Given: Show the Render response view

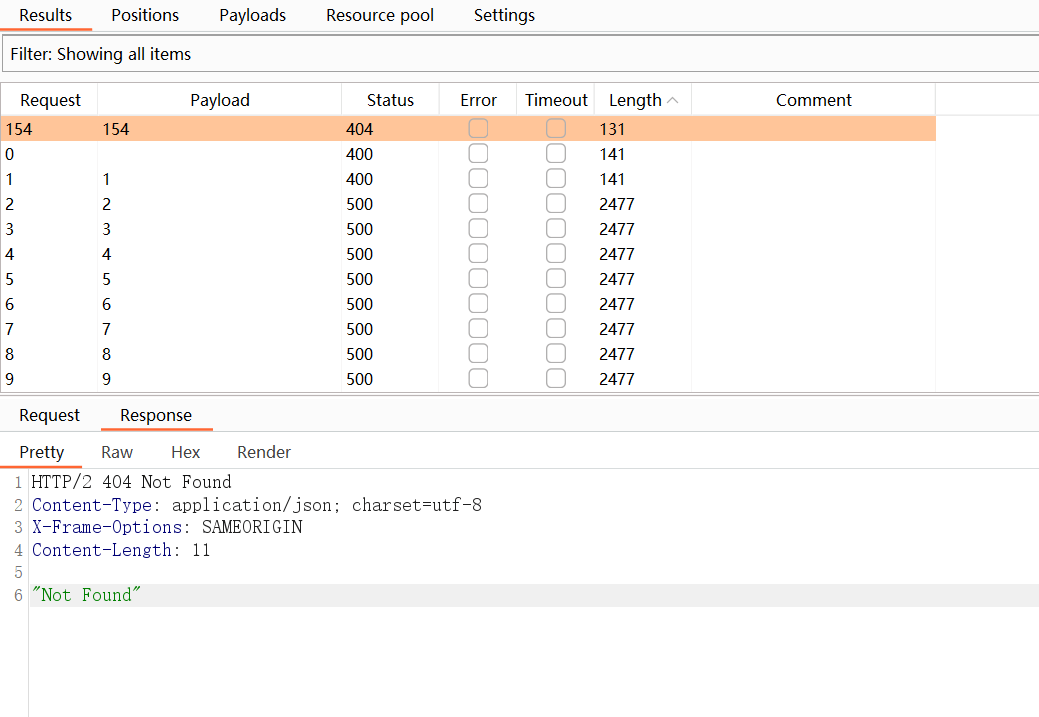Looking at the screenshot, I should [x=264, y=452].
